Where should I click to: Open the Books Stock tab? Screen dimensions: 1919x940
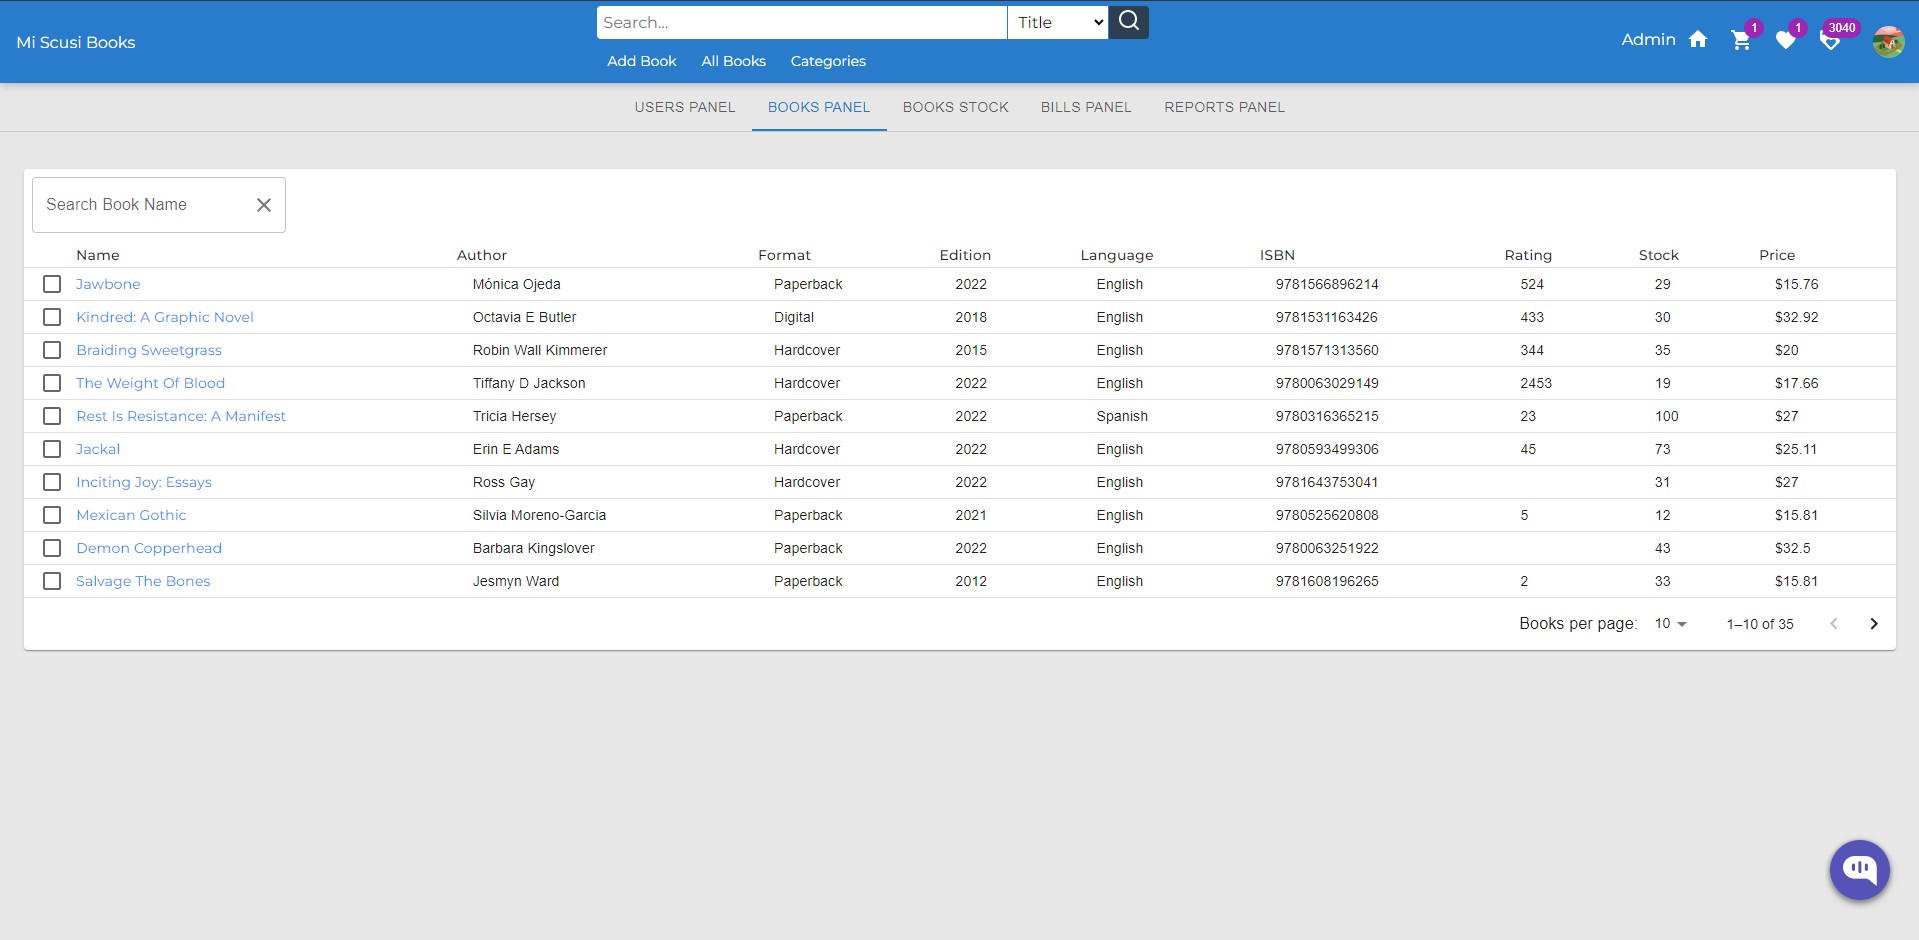[x=956, y=107]
